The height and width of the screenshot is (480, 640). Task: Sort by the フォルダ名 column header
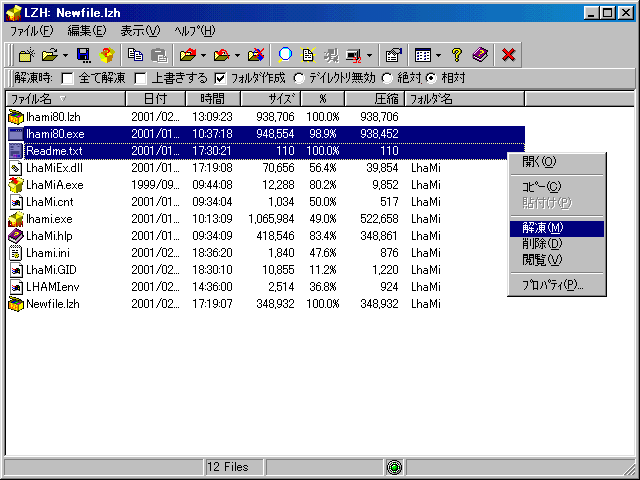tap(464, 99)
